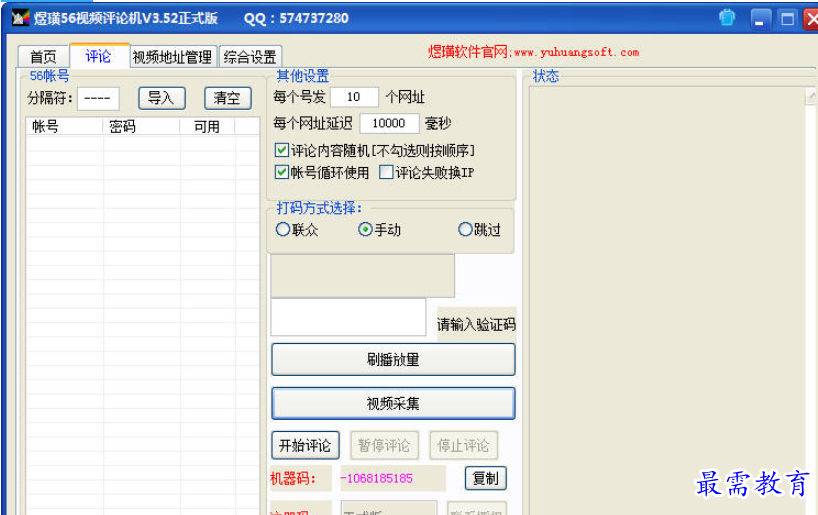Click the 停止评论 button
The image size is (818, 515).
point(464,445)
